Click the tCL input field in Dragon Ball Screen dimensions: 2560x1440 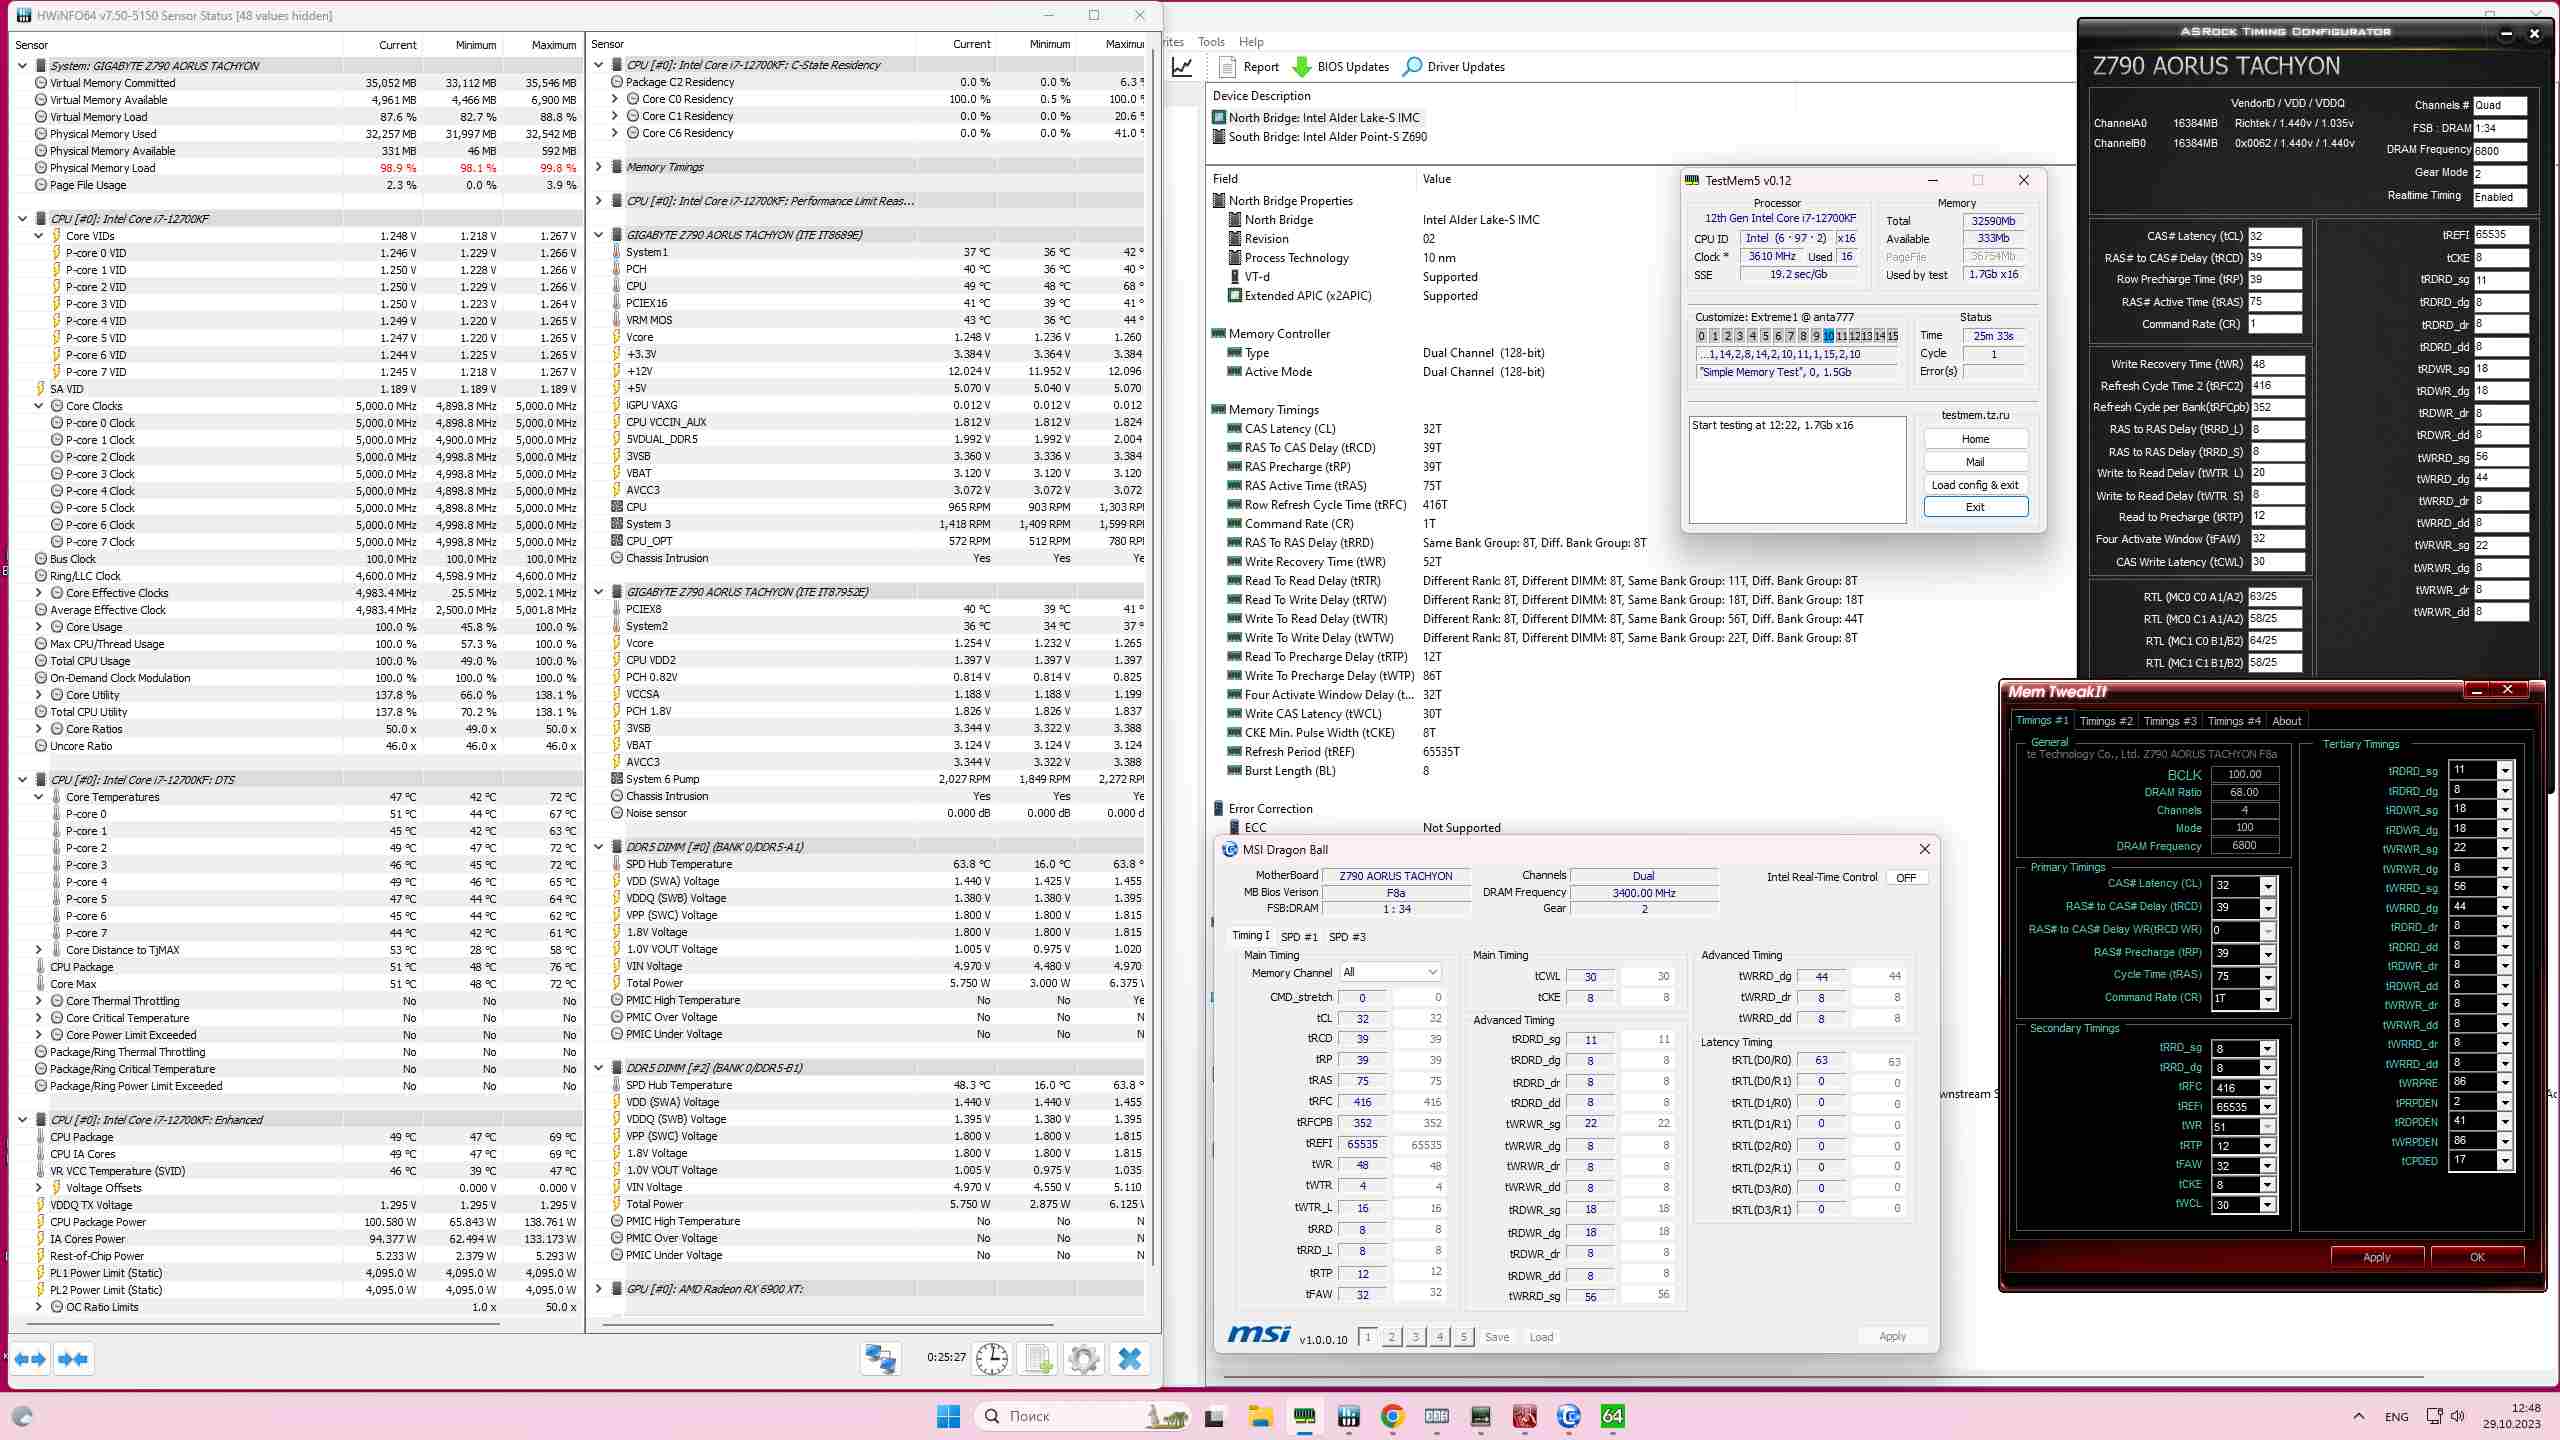click(1362, 1019)
